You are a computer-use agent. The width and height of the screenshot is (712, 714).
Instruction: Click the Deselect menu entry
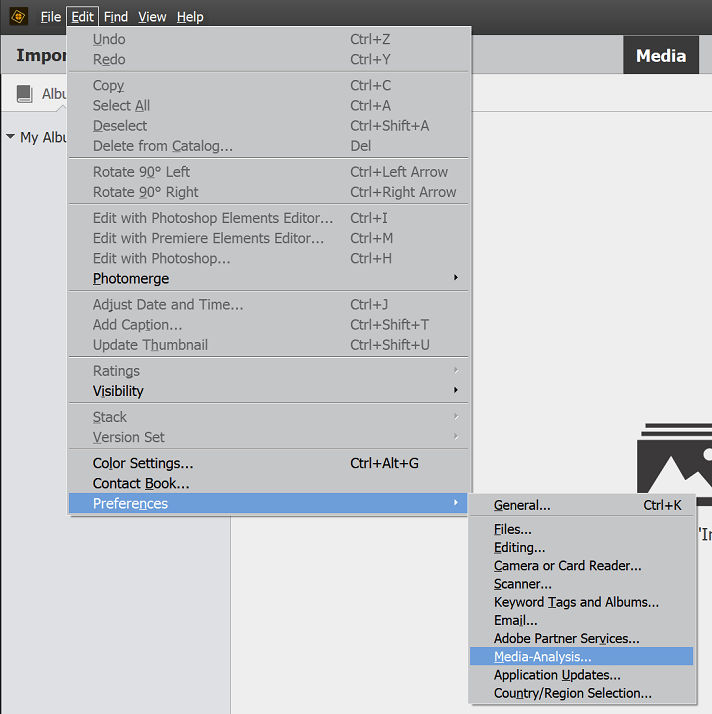[x=268, y=125]
